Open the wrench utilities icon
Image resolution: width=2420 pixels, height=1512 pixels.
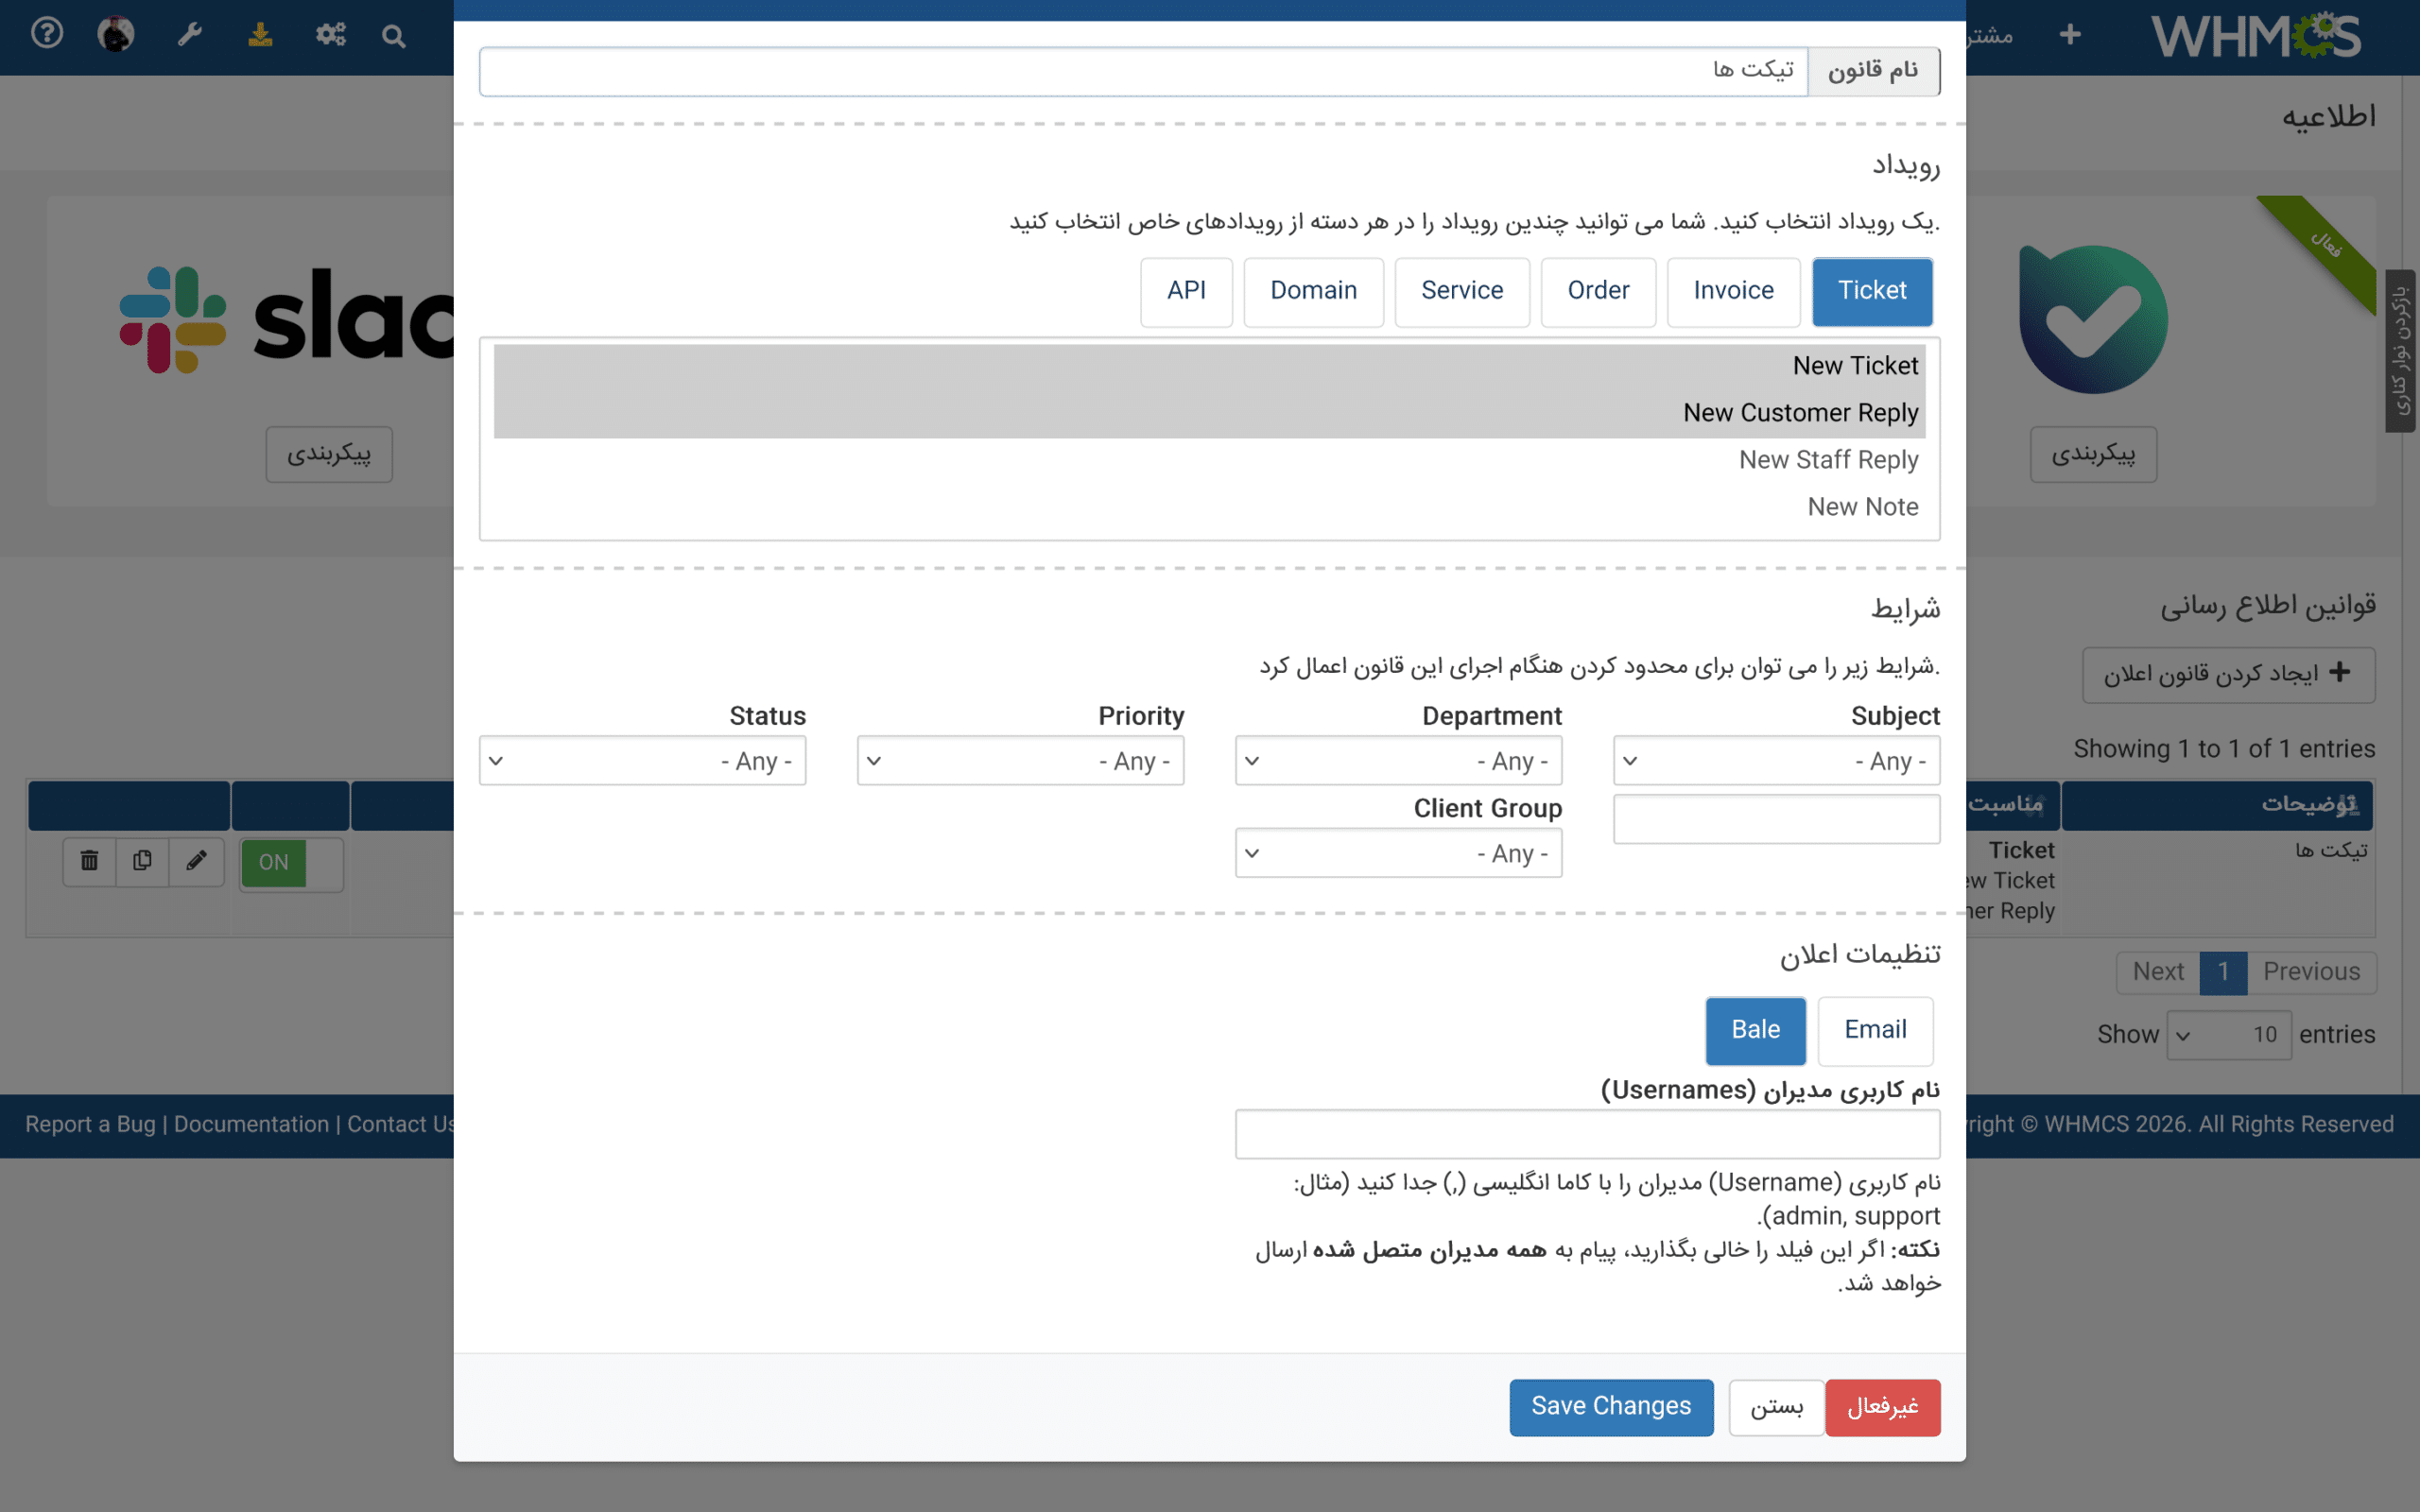[189, 35]
